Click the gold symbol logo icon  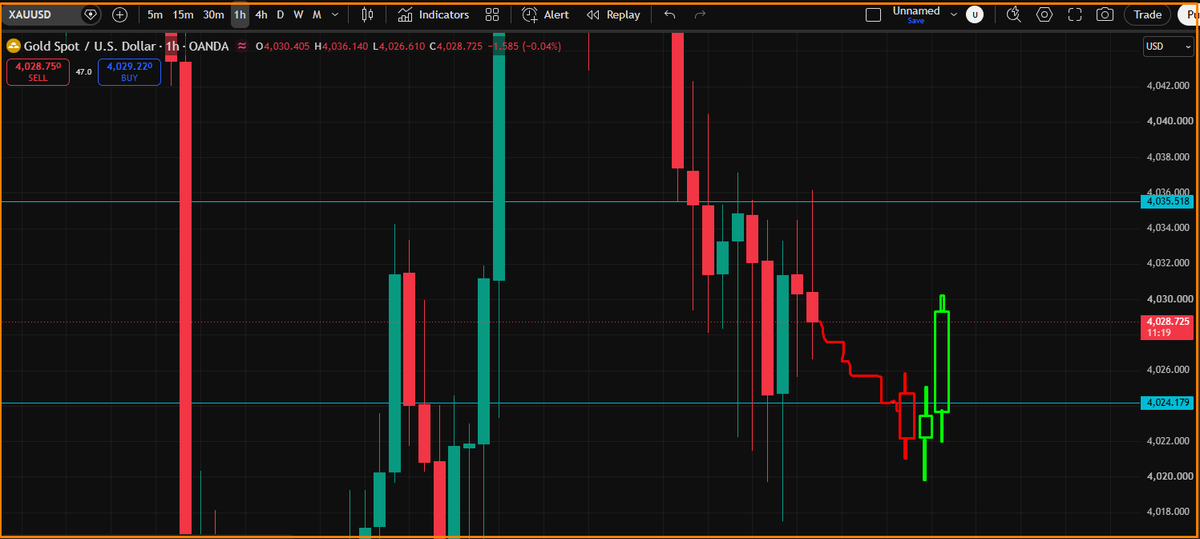point(13,47)
